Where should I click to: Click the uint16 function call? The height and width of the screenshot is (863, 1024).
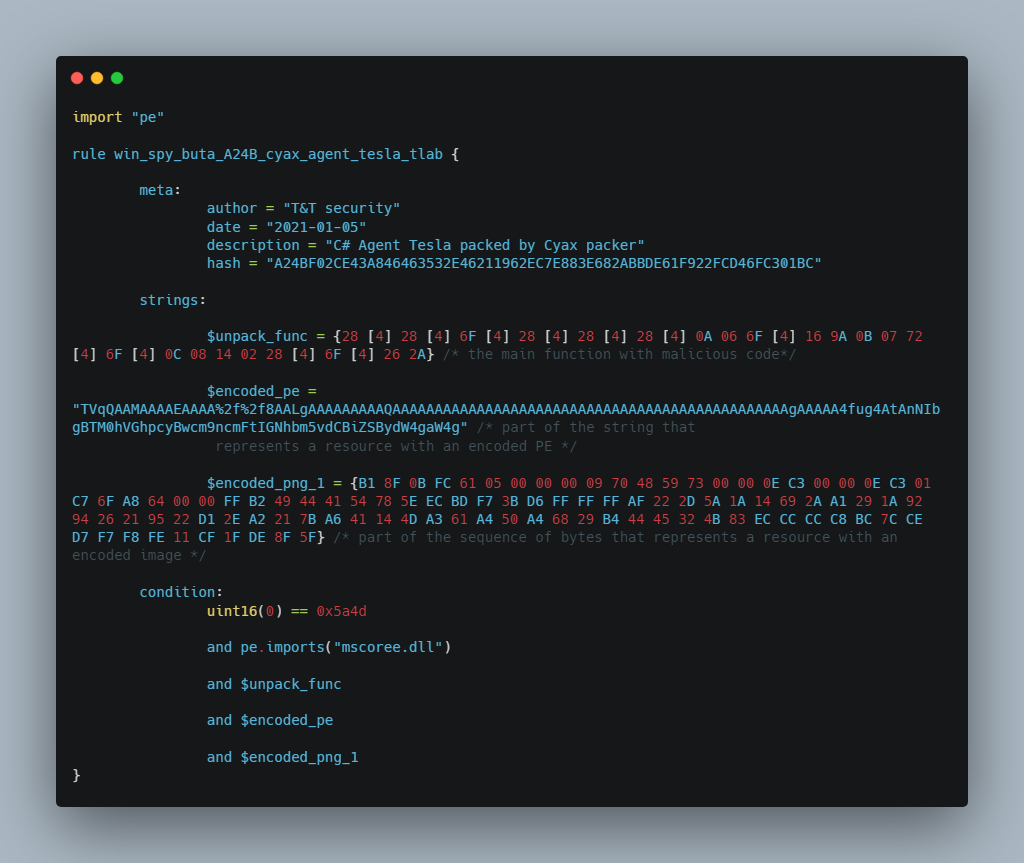pyautogui.click(x=231, y=611)
